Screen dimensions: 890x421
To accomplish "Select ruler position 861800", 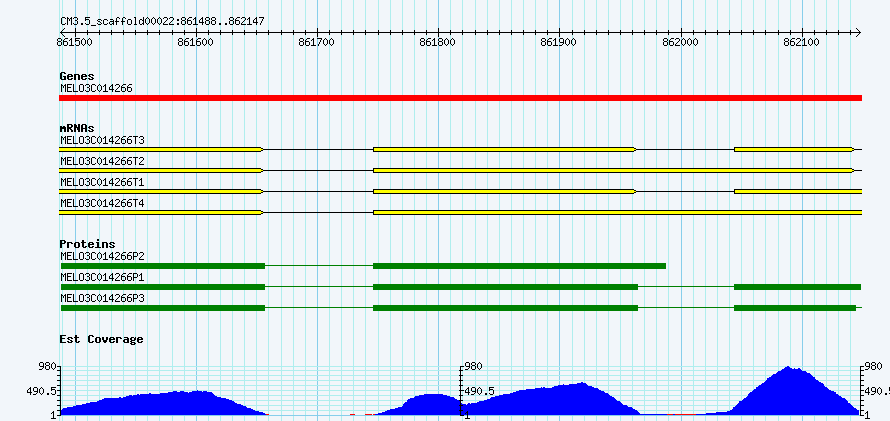I will coord(438,42).
